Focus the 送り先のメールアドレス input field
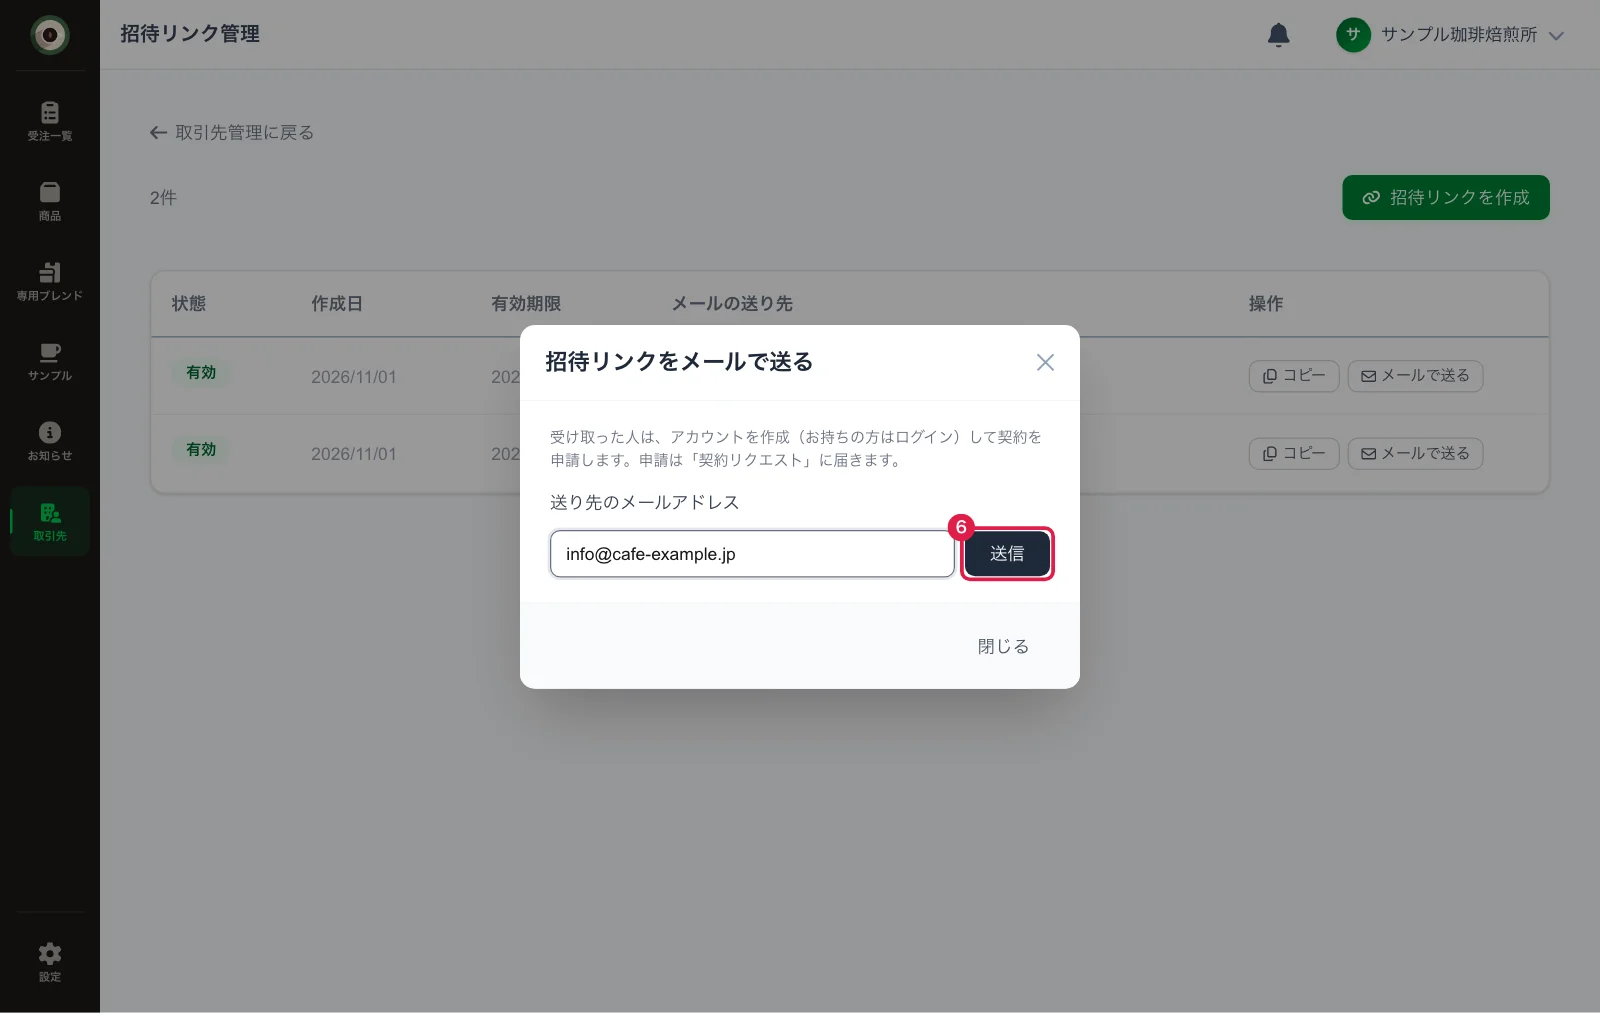The height and width of the screenshot is (1013, 1600). coord(752,554)
